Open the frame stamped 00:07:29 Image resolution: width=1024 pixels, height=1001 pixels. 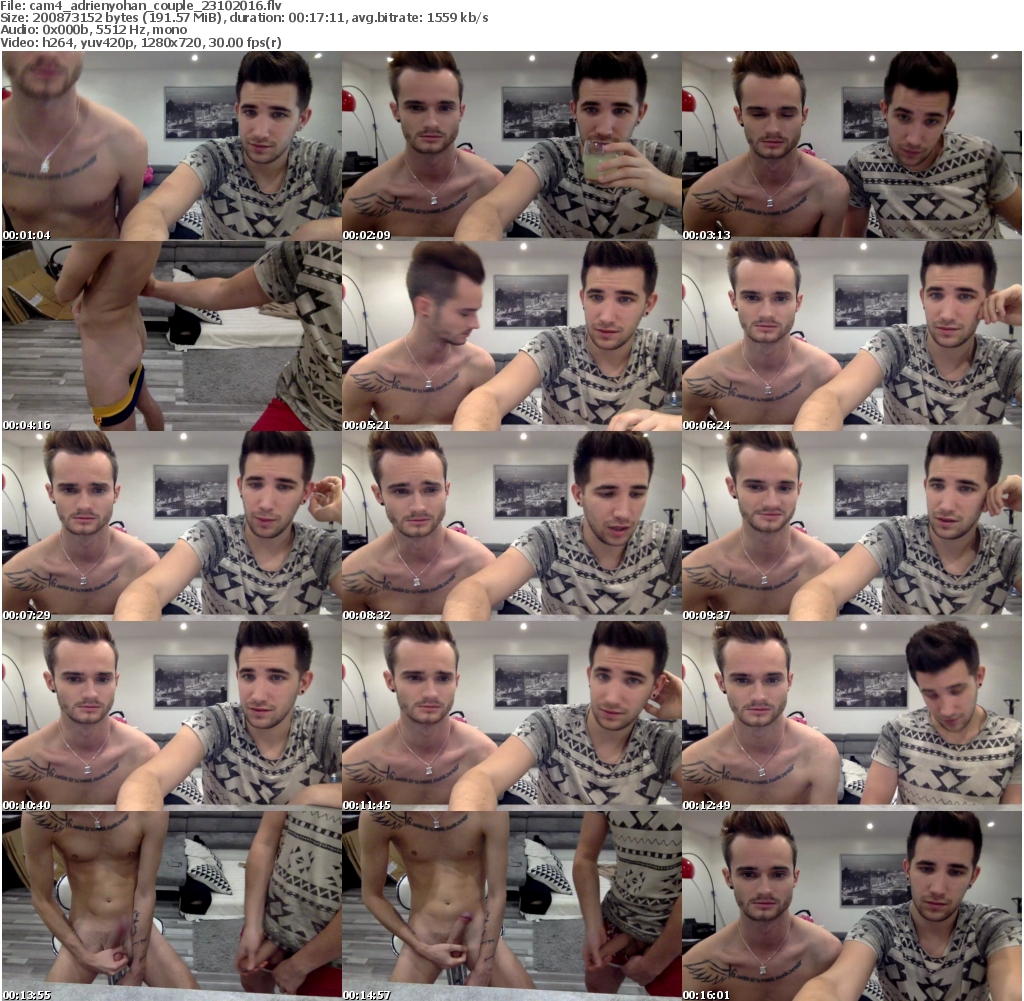(172, 526)
